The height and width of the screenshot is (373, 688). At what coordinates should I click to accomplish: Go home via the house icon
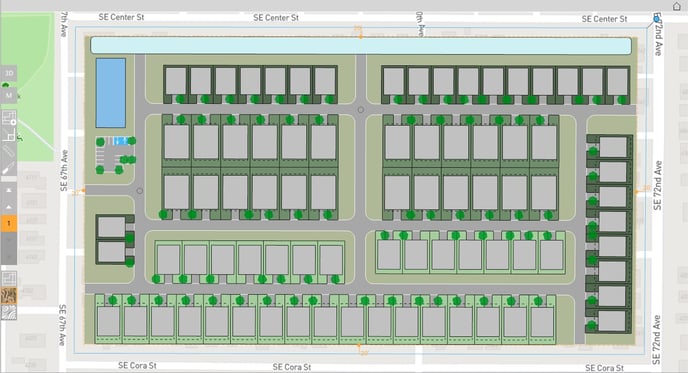676,6
